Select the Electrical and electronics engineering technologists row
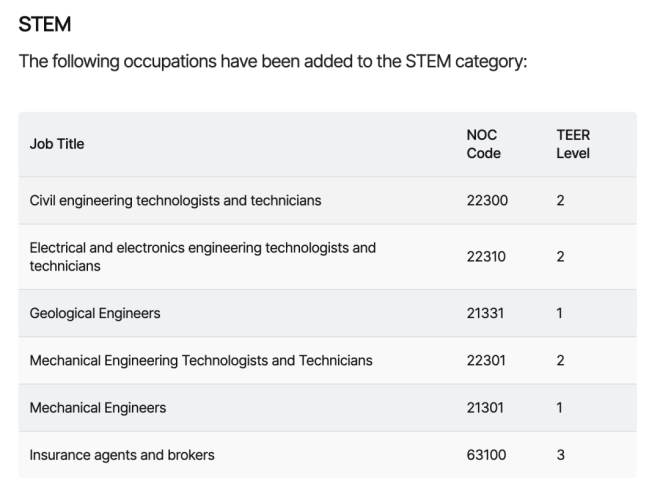 (x=327, y=257)
